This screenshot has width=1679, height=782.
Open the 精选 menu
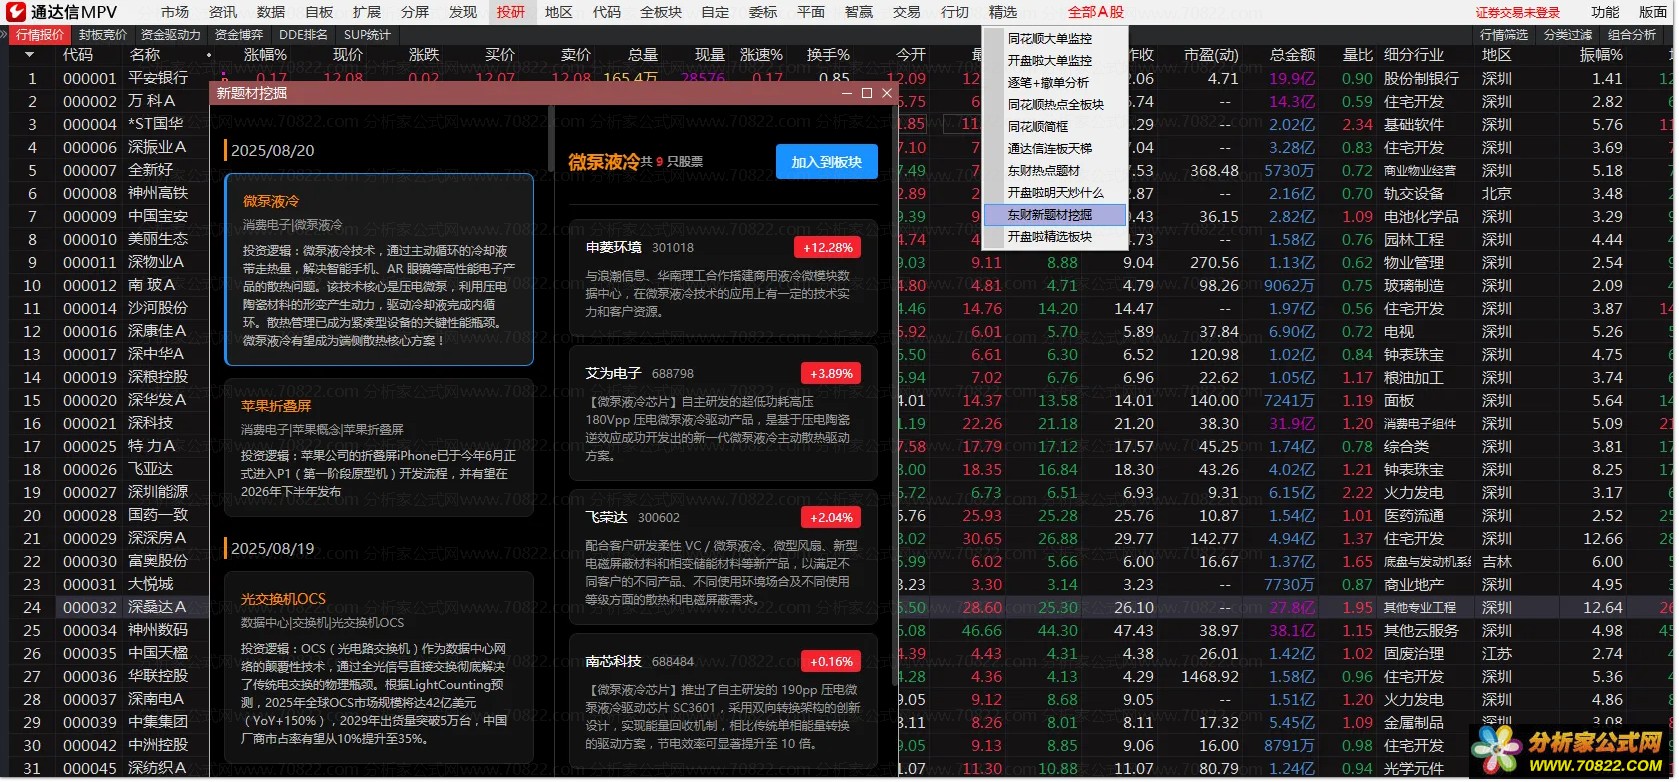pyautogui.click(x=1003, y=12)
